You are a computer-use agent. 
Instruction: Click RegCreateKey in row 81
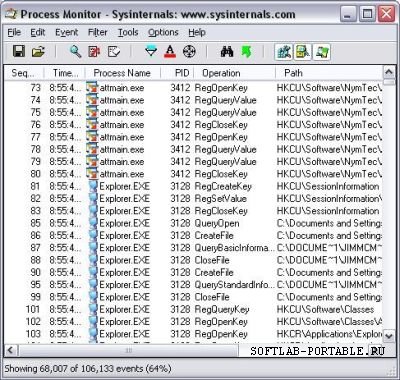coord(223,187)
